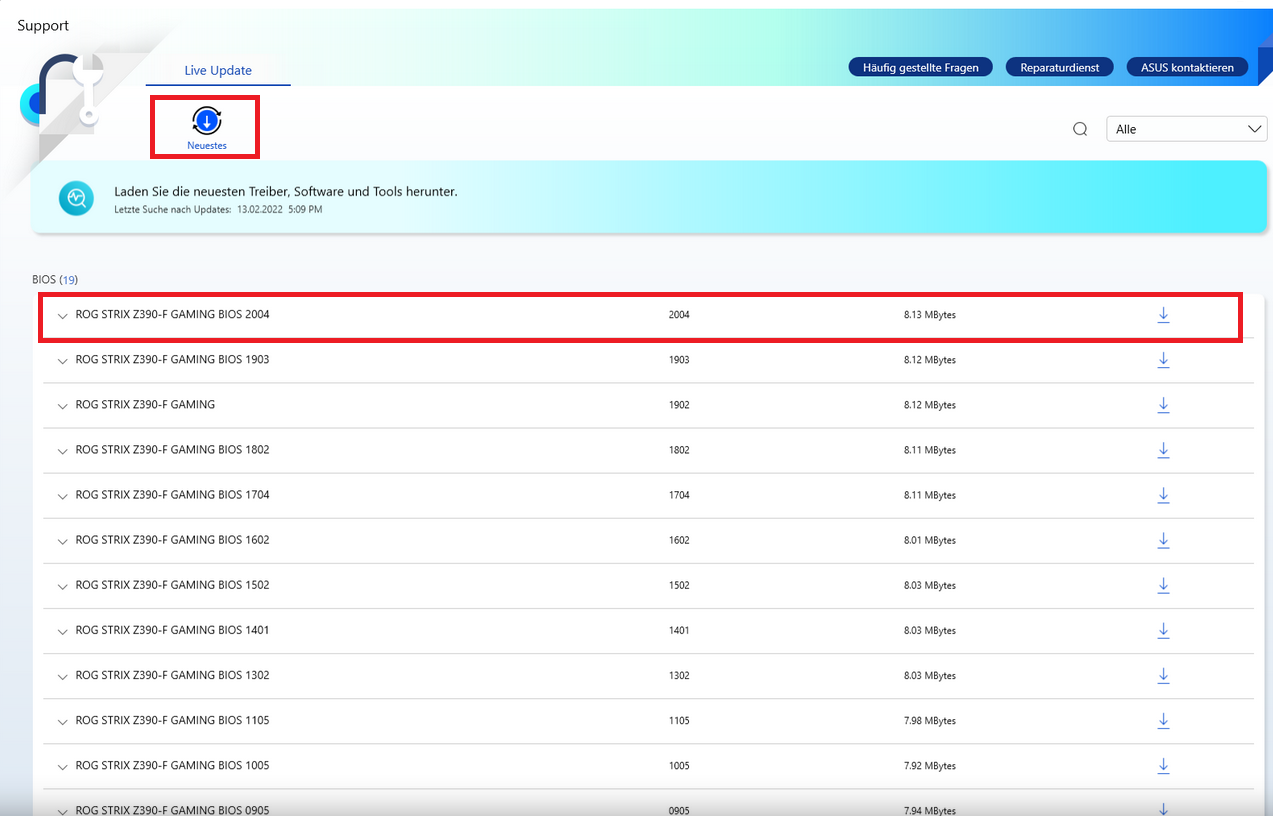1273x816 pixels.
Task: Expand the BIOS 1502 row
Action: click(63, 586)
